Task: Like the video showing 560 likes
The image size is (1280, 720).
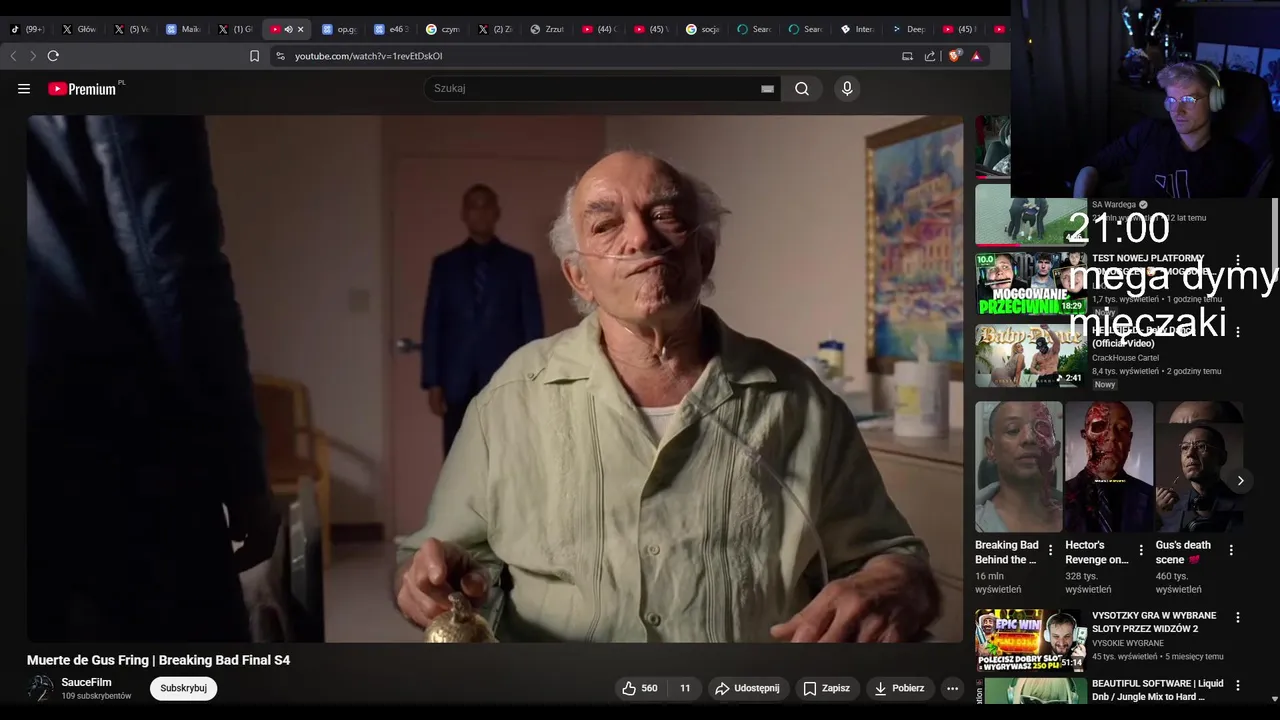Action: point(640,688)
